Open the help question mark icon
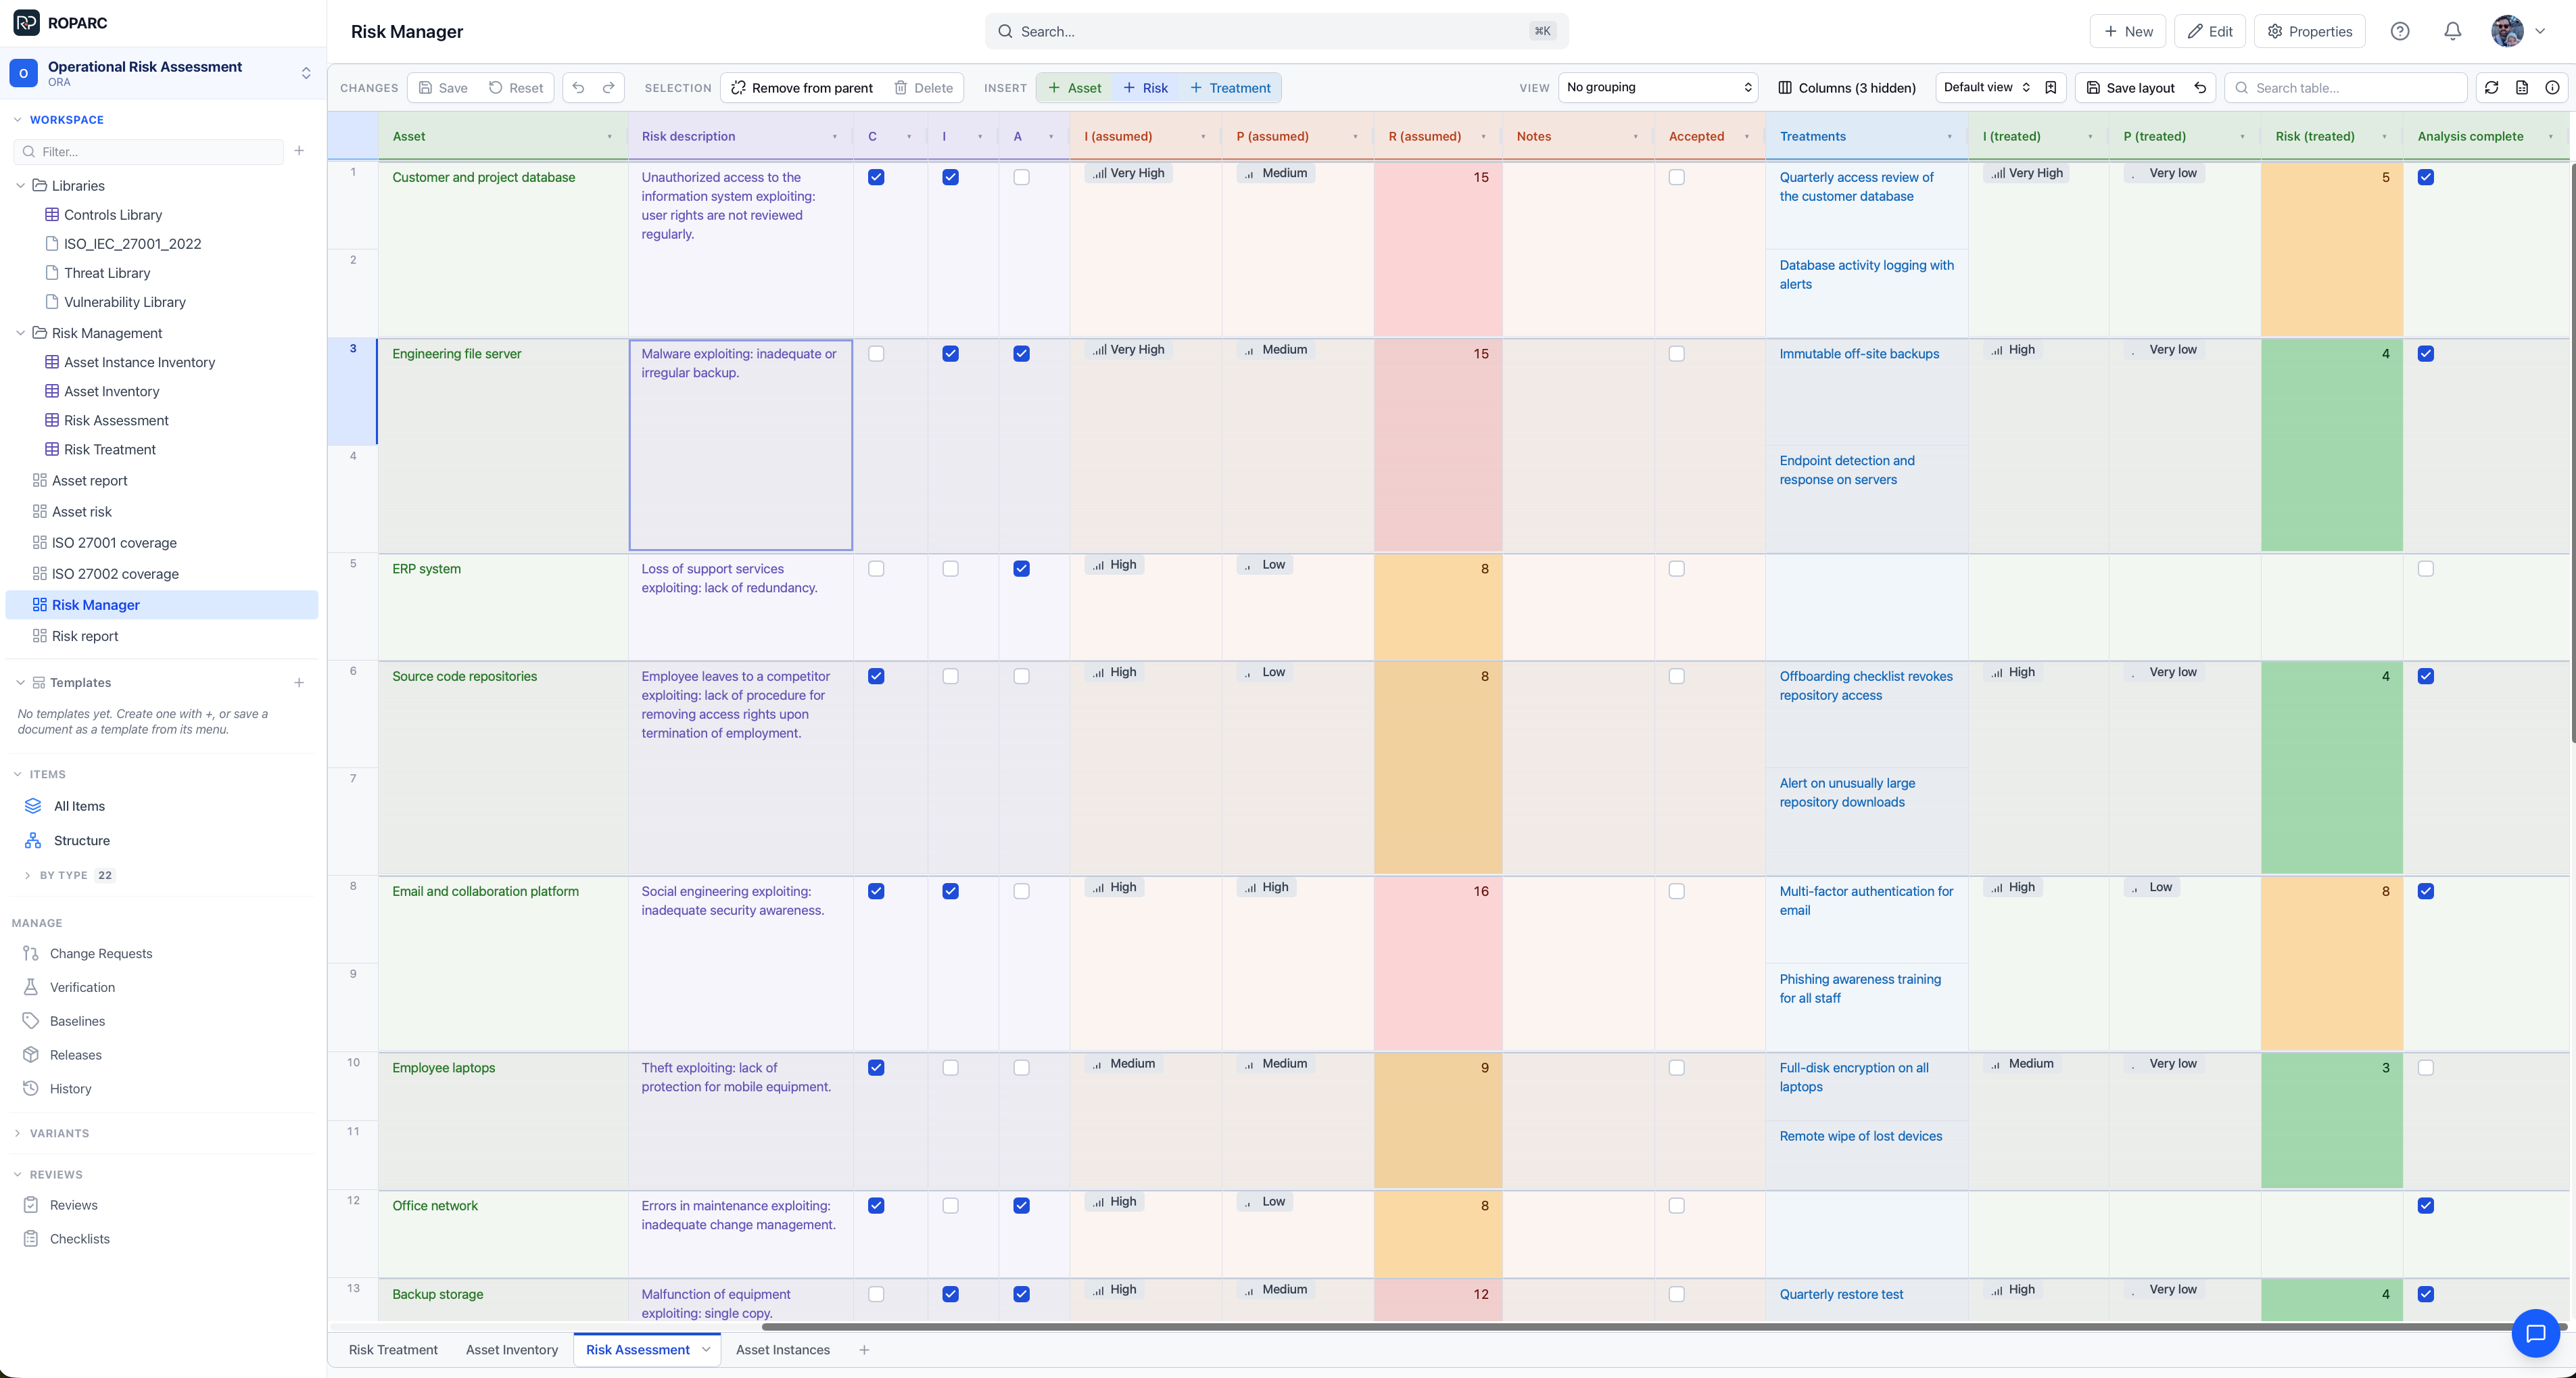 [2400, 31]
